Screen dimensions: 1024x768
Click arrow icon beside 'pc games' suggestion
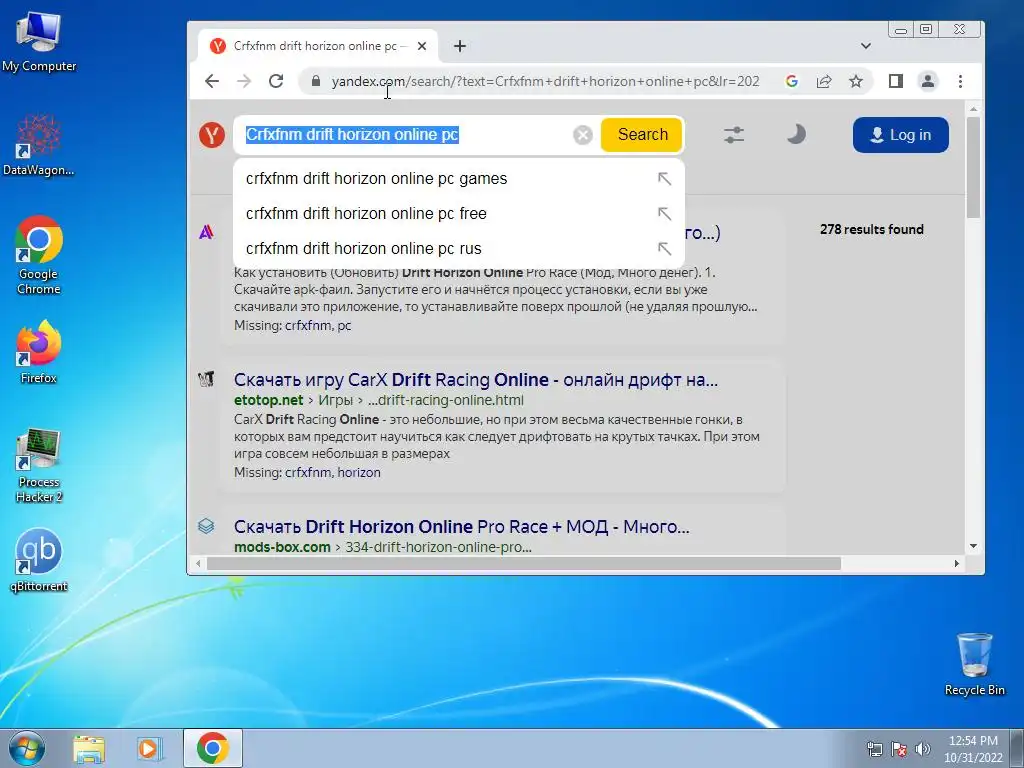[x=664, y=178]
